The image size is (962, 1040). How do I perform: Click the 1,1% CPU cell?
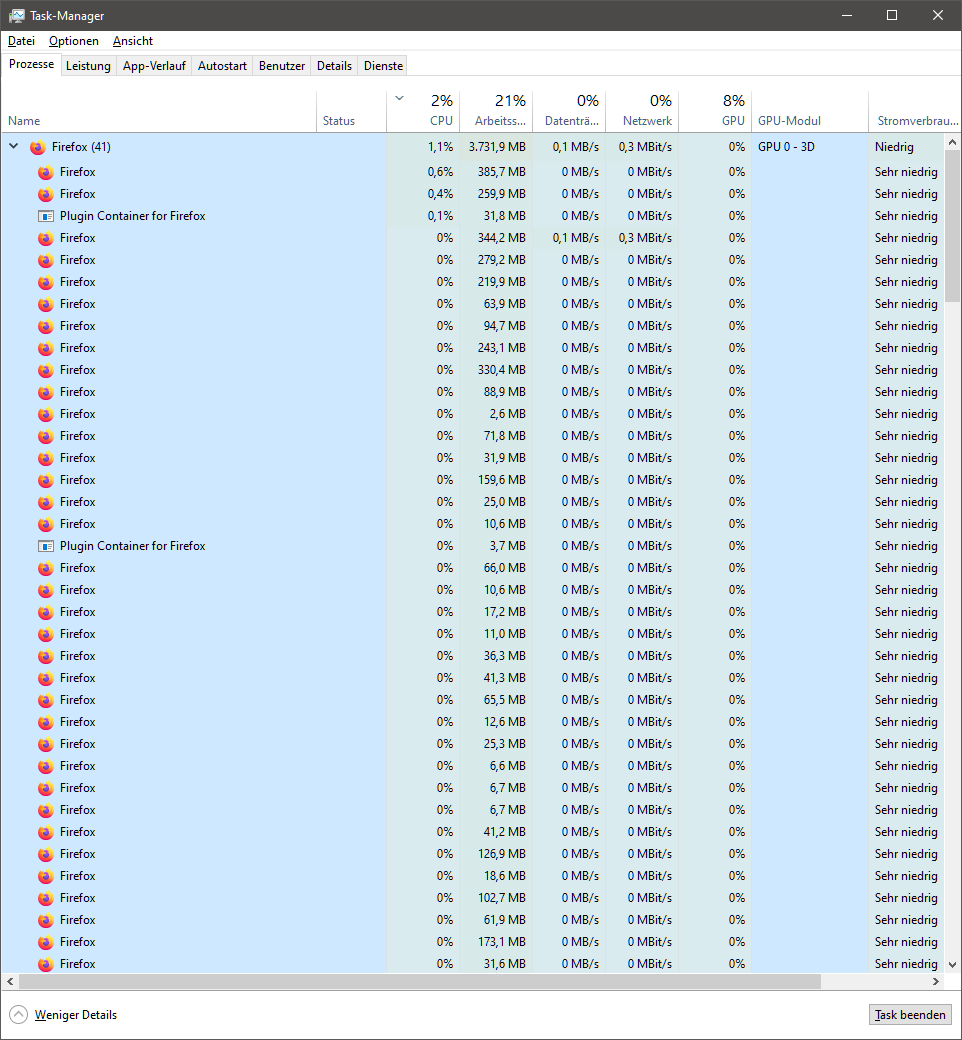(423, 147)
